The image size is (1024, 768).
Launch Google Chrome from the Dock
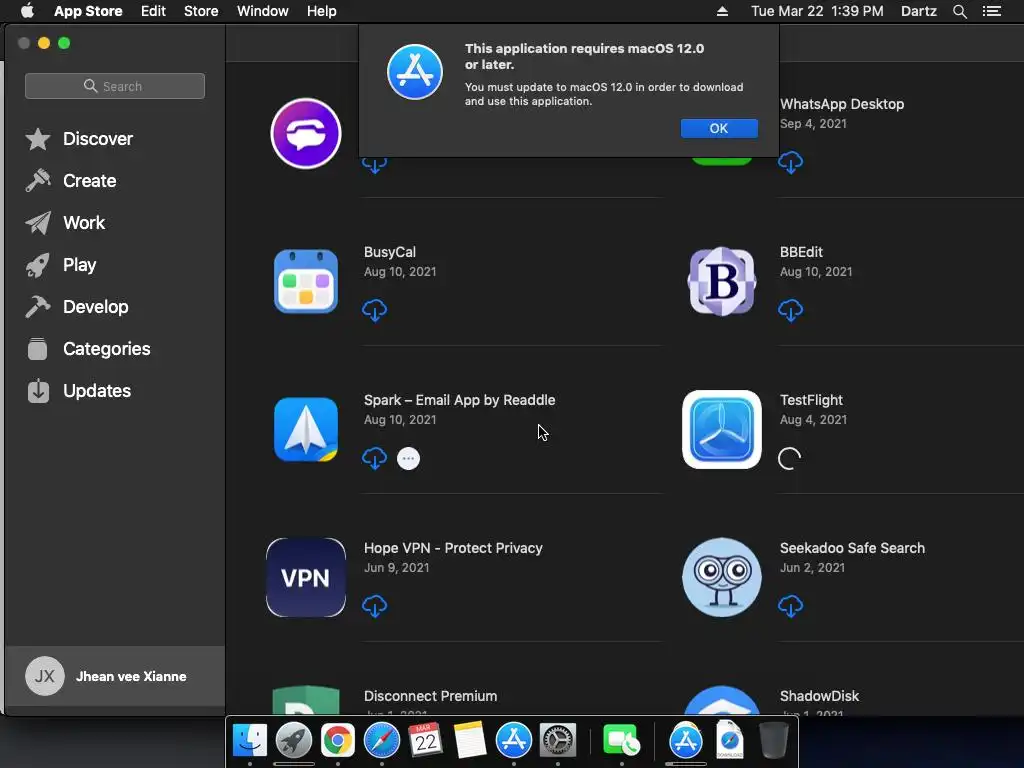[338, 741]
